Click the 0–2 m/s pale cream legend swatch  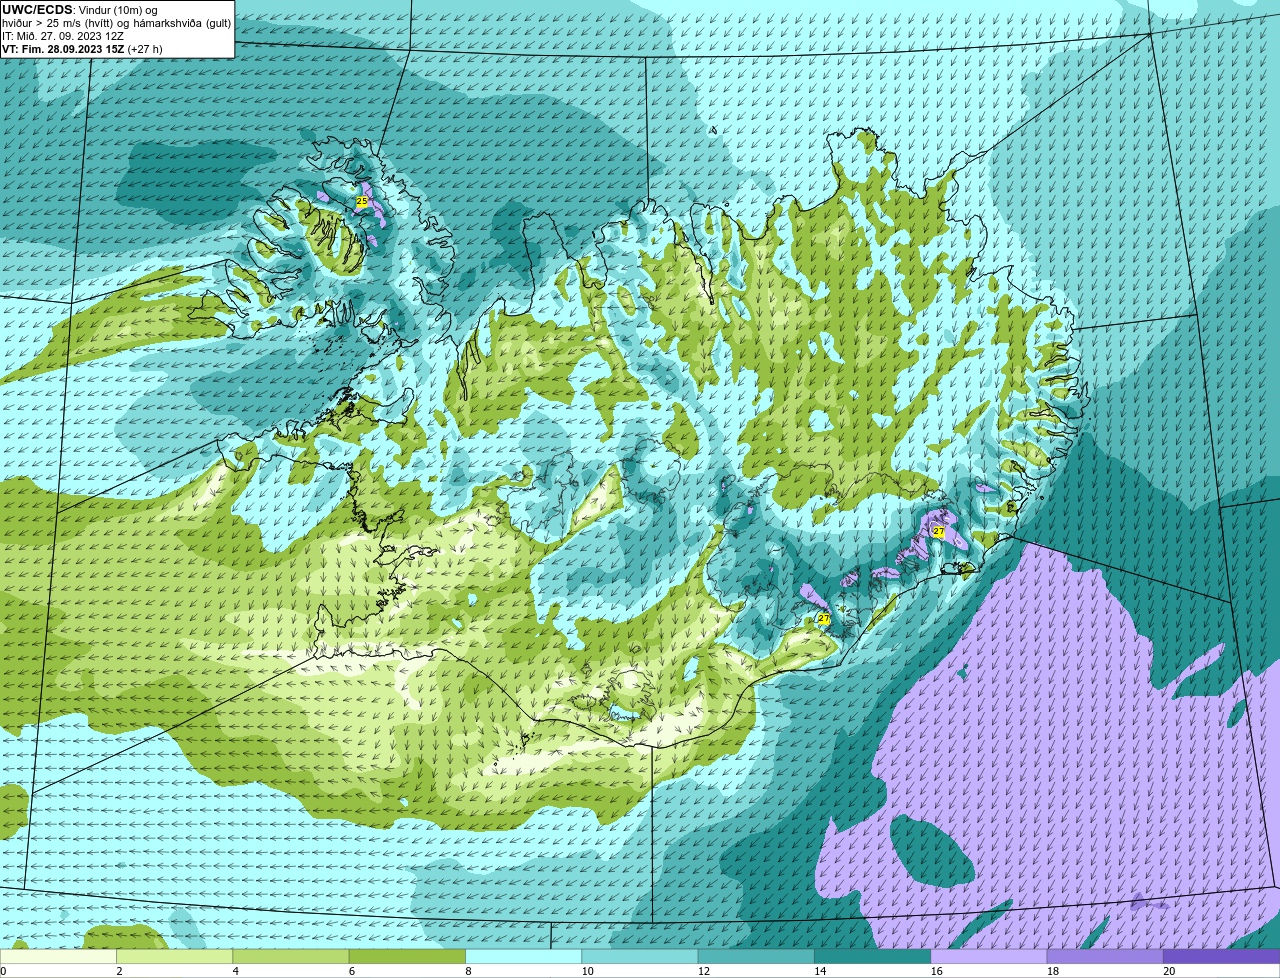(x=58, y=957)
